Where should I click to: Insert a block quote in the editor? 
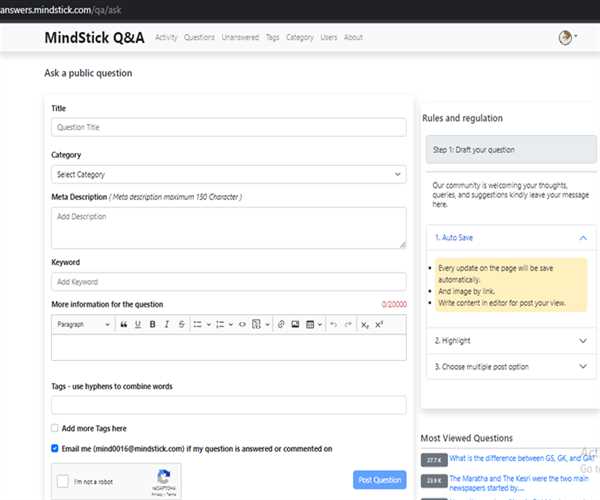pos(124,324)
